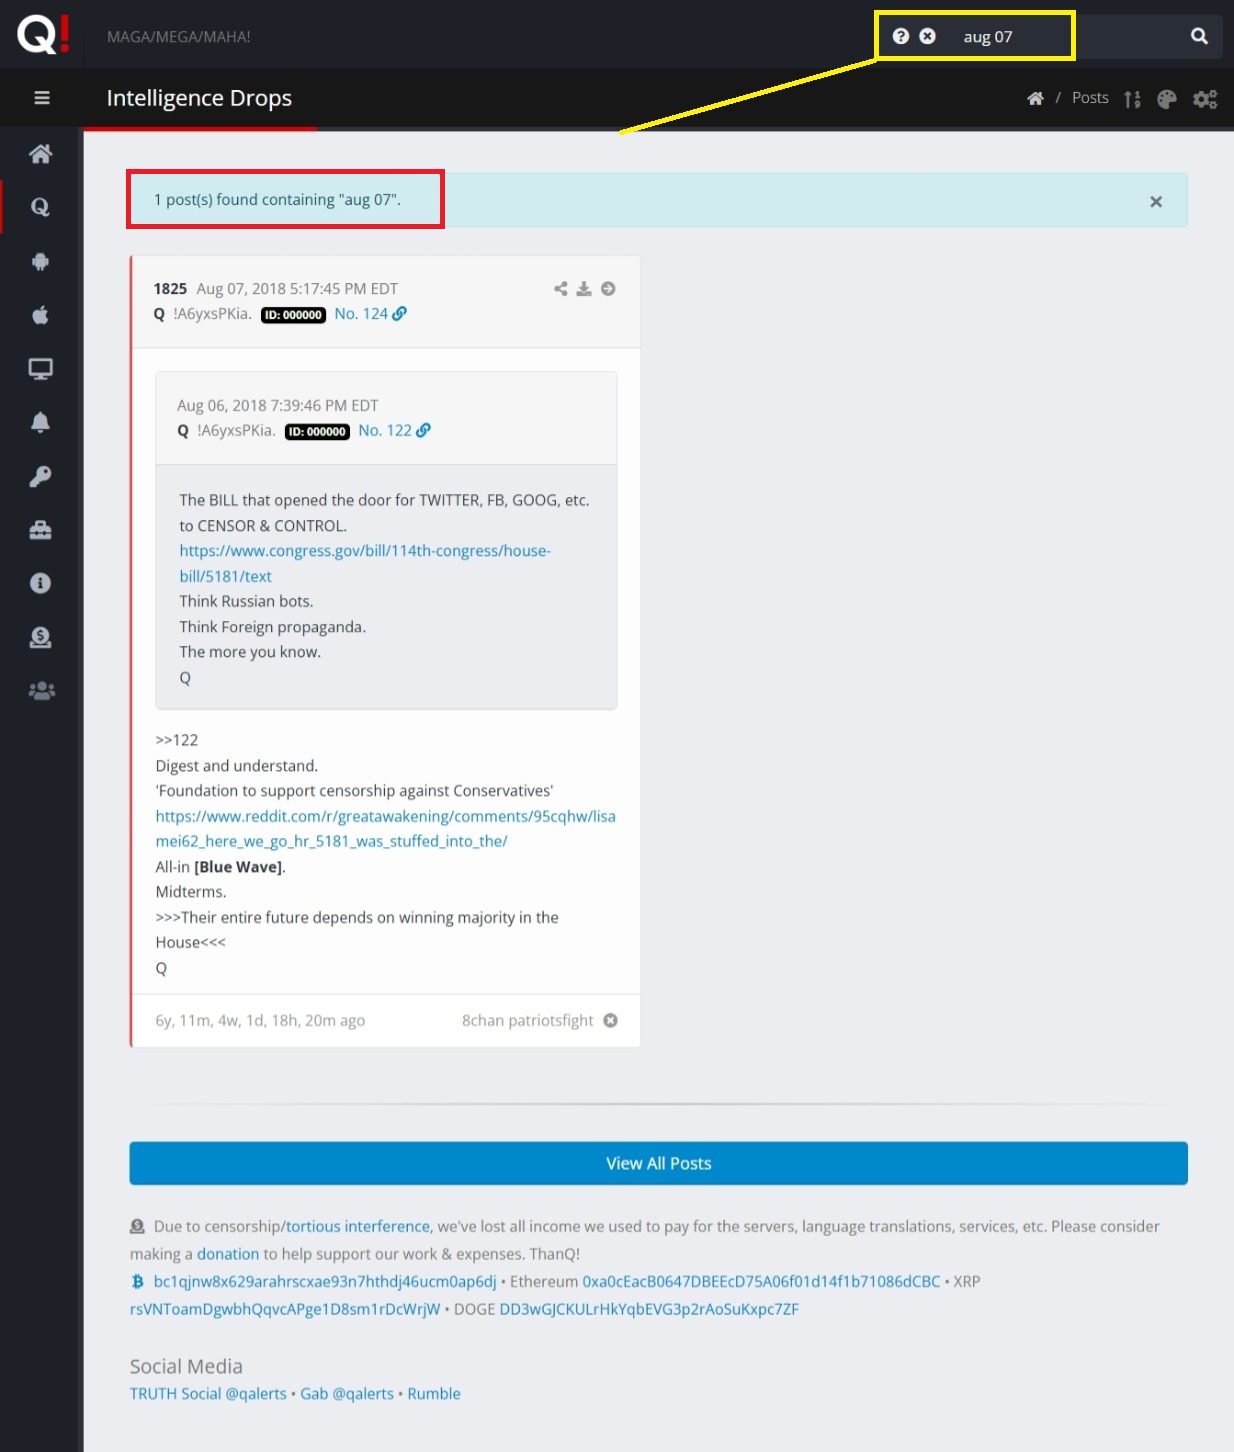
Task: Open the Apple app sidebar icon
Action: click(x=40, y=315)
